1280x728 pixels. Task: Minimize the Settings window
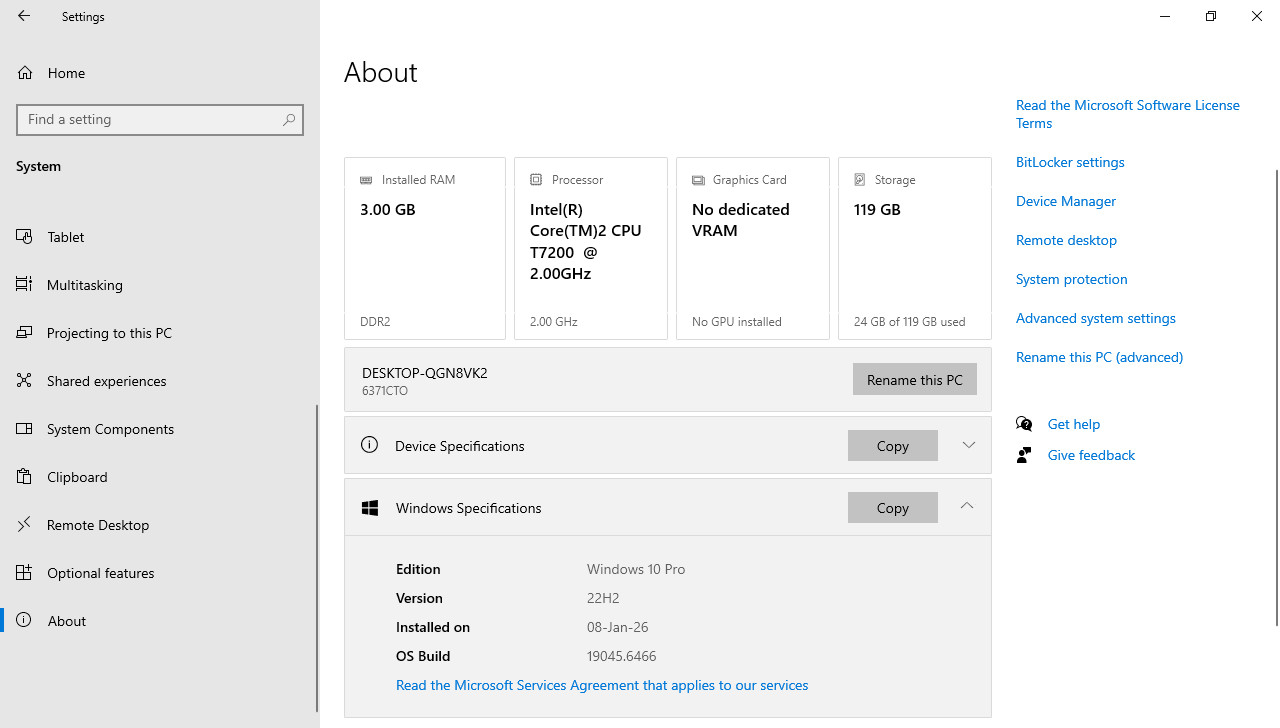(1165, 16)
